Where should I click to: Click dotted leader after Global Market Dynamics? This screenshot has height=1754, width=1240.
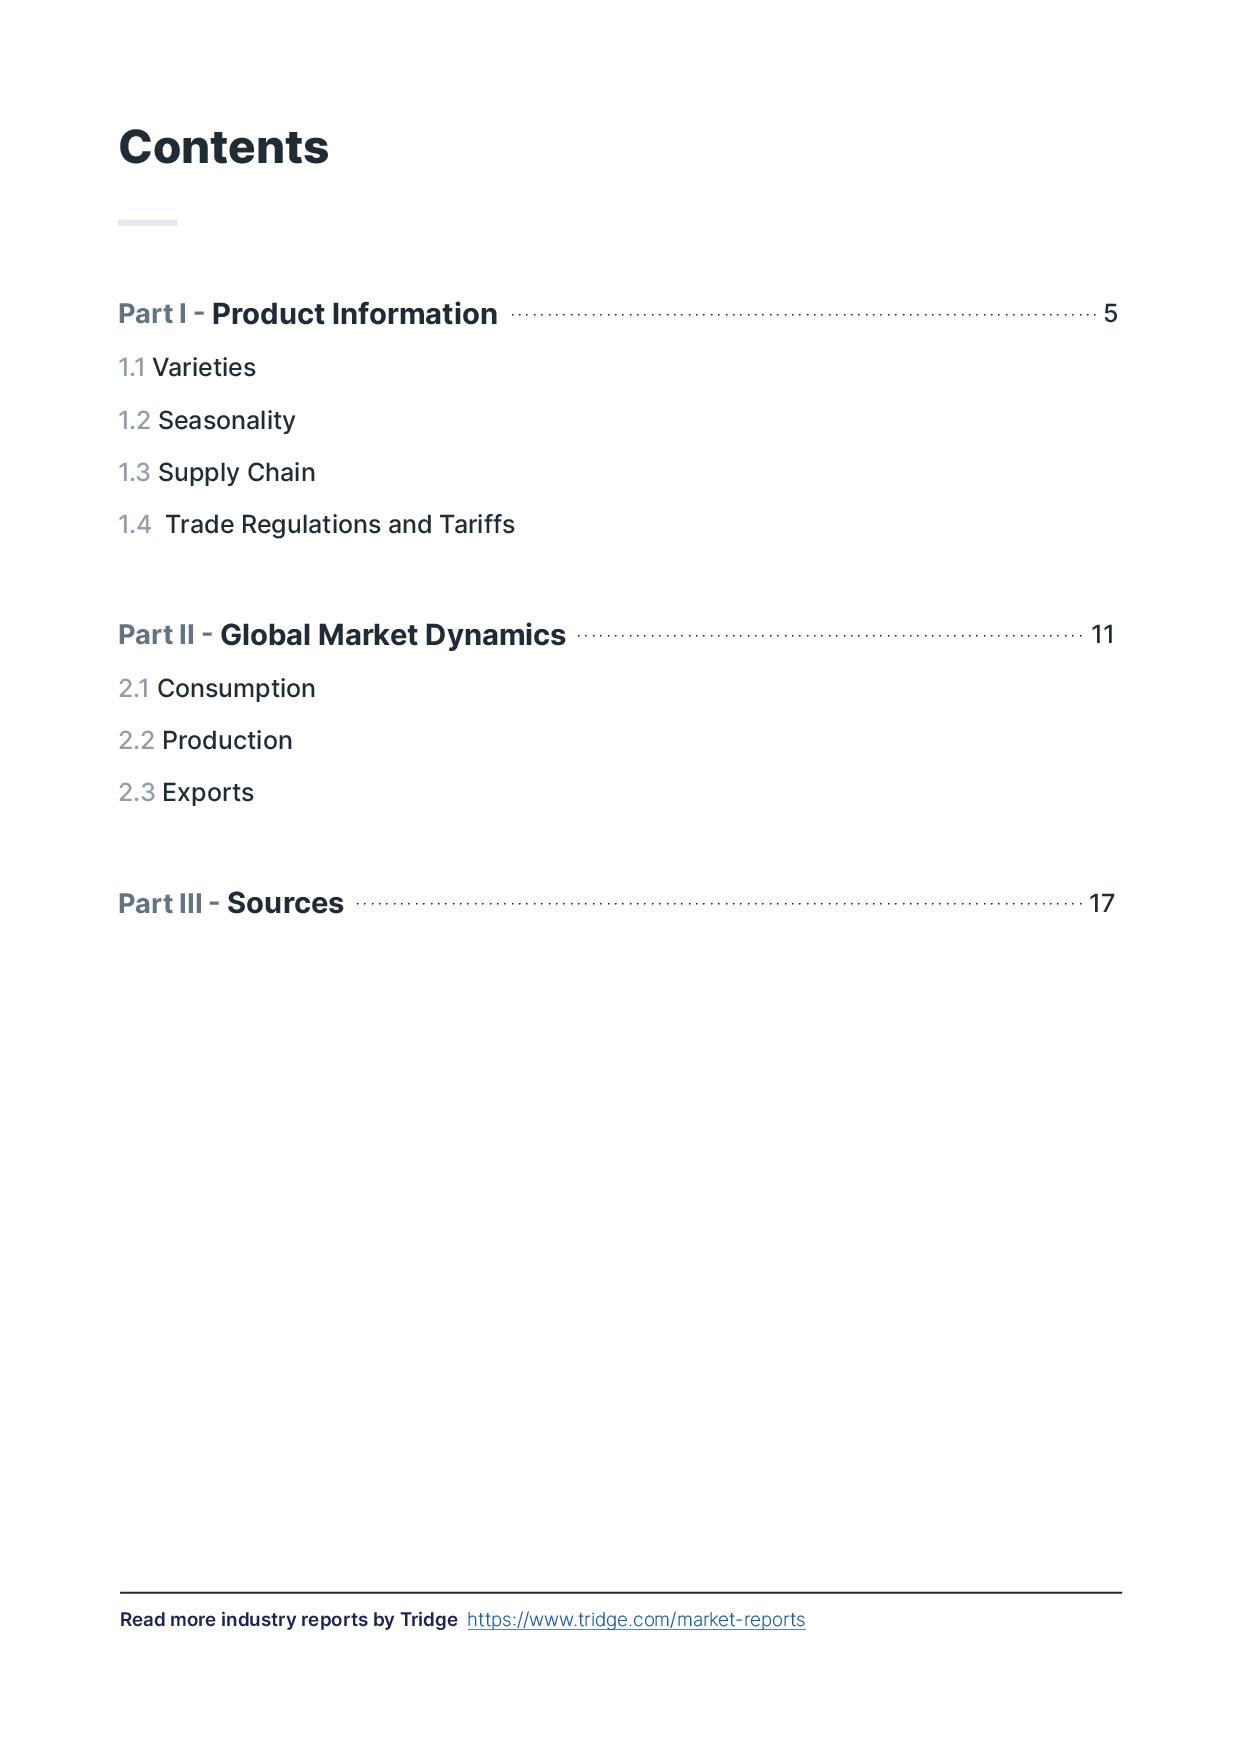click(829, 636)
